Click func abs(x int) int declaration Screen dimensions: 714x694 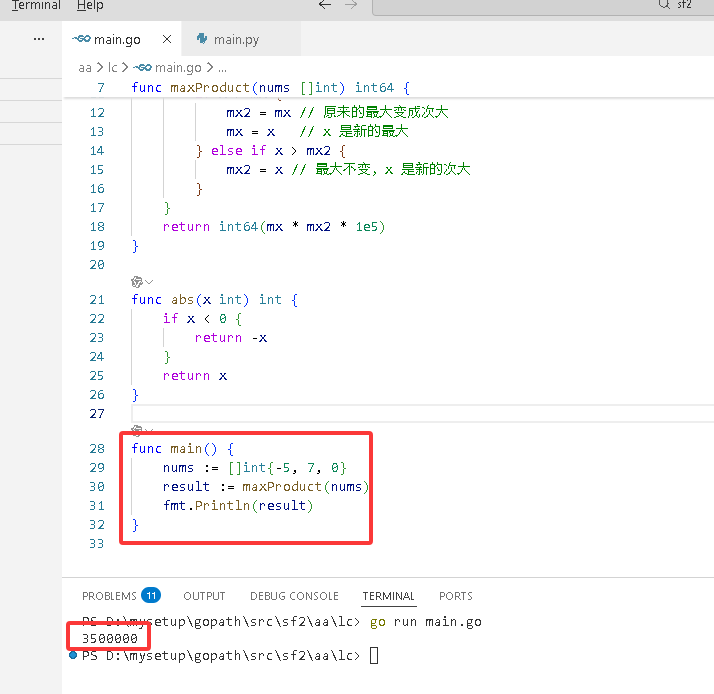pos(214,300)
